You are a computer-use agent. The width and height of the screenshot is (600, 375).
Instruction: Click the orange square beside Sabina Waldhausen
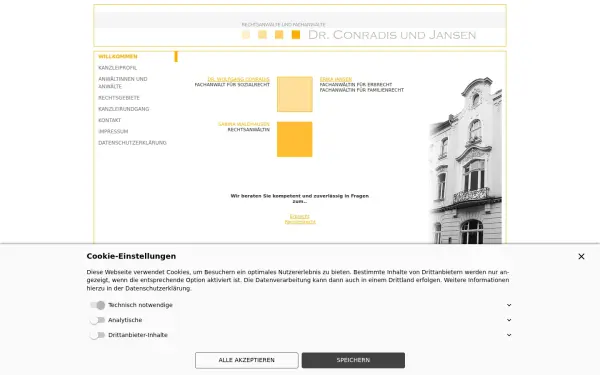295,139
